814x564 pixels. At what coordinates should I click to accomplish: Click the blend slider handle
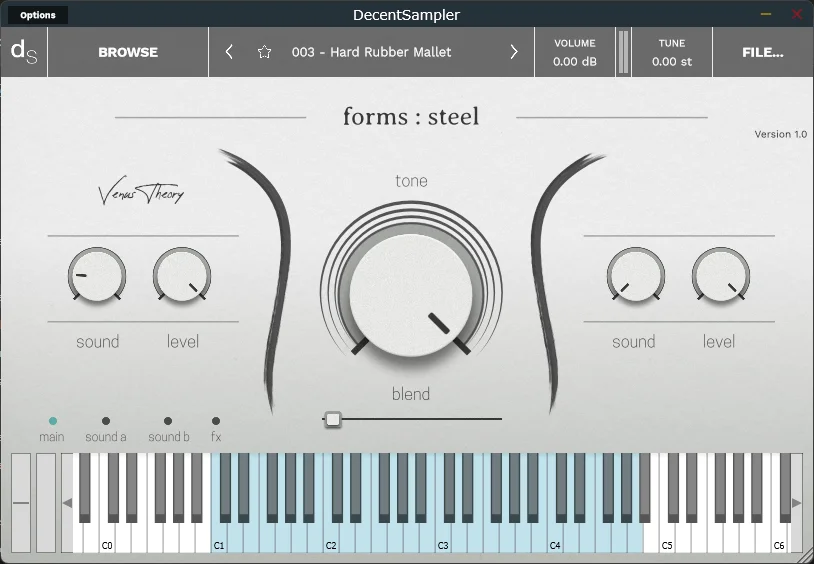tap(333, 419)
